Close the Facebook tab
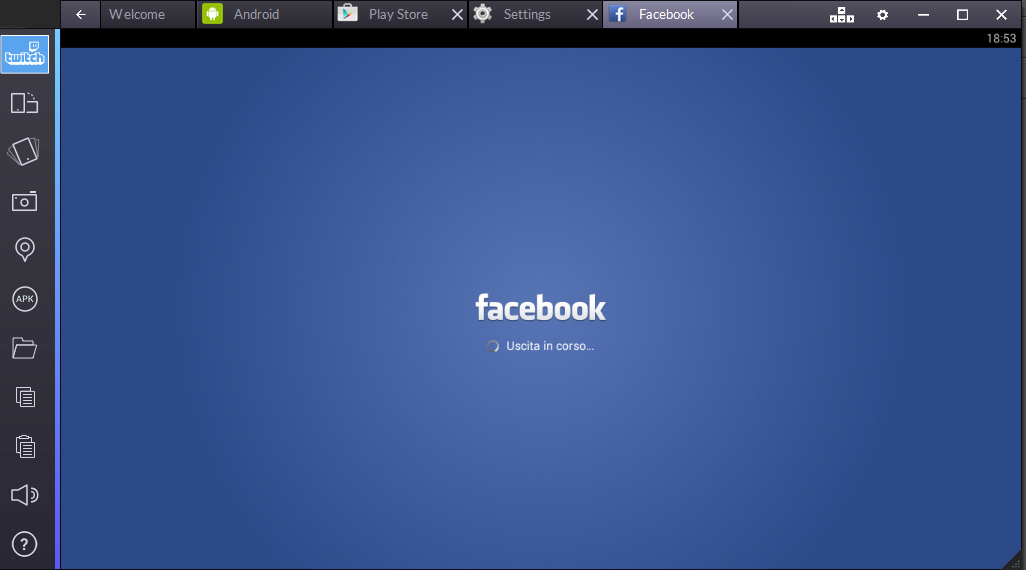The image size is (1026, 570). [727, 14]
